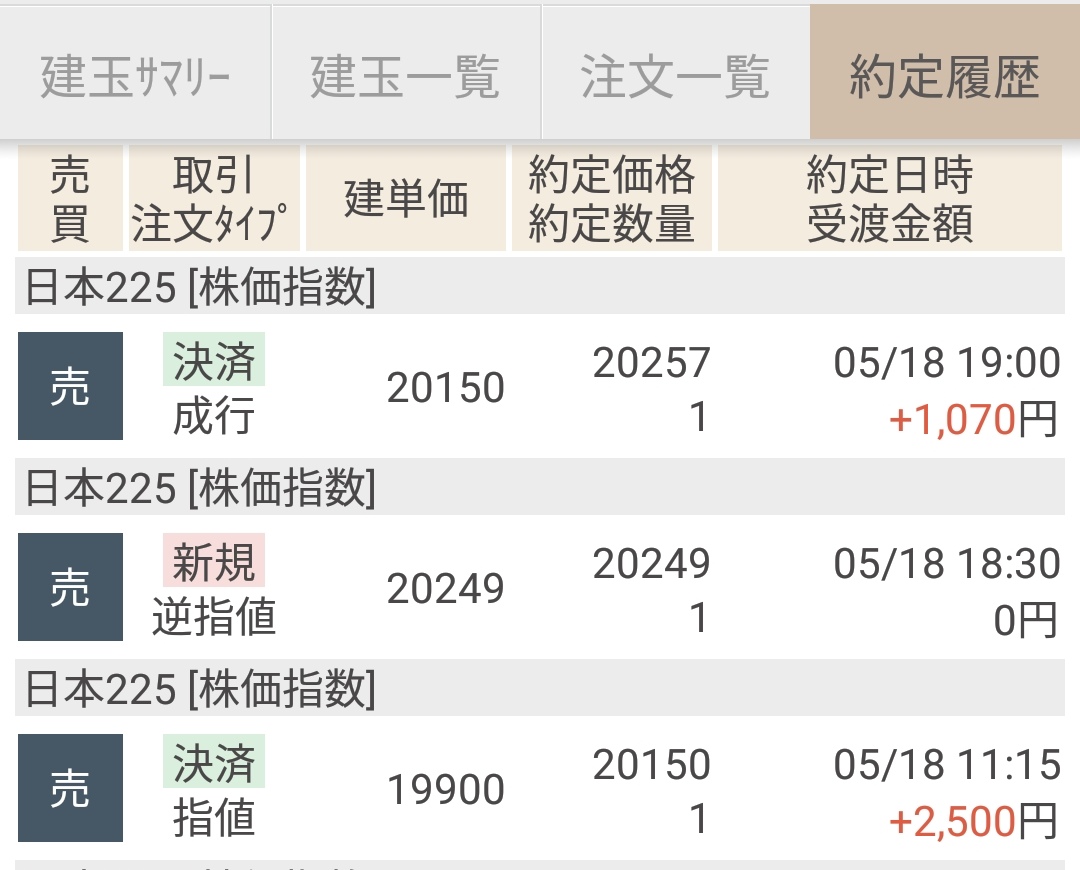
Task: Click the 約定日時 受渡金額 column header
Action: (x=889, y=199)
